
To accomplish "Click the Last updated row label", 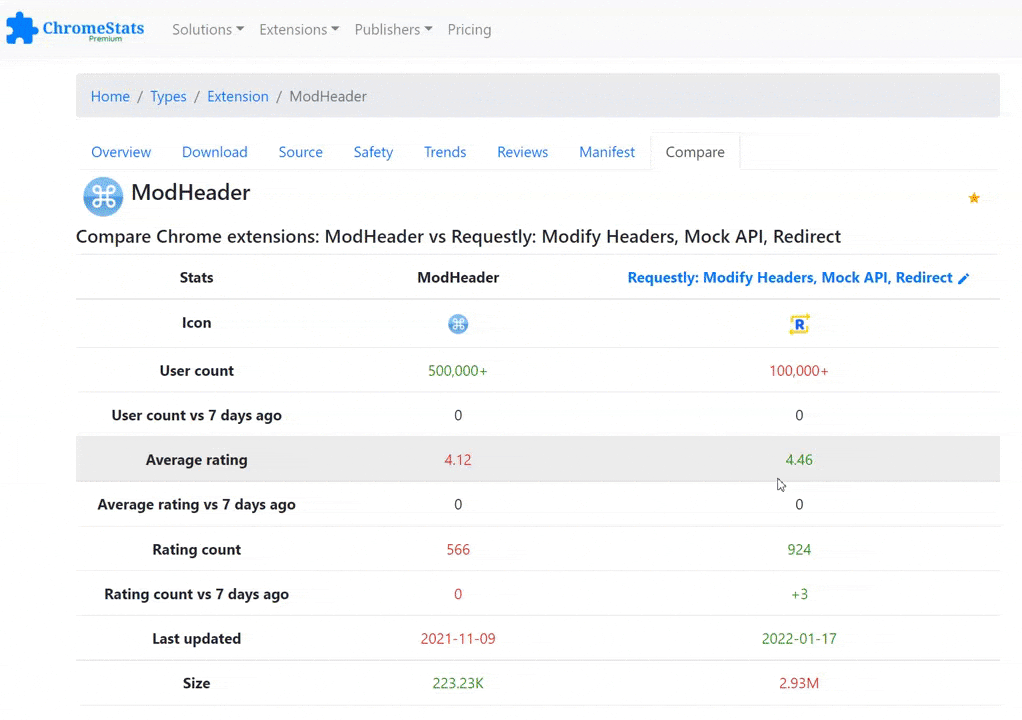I will (196, 639).
